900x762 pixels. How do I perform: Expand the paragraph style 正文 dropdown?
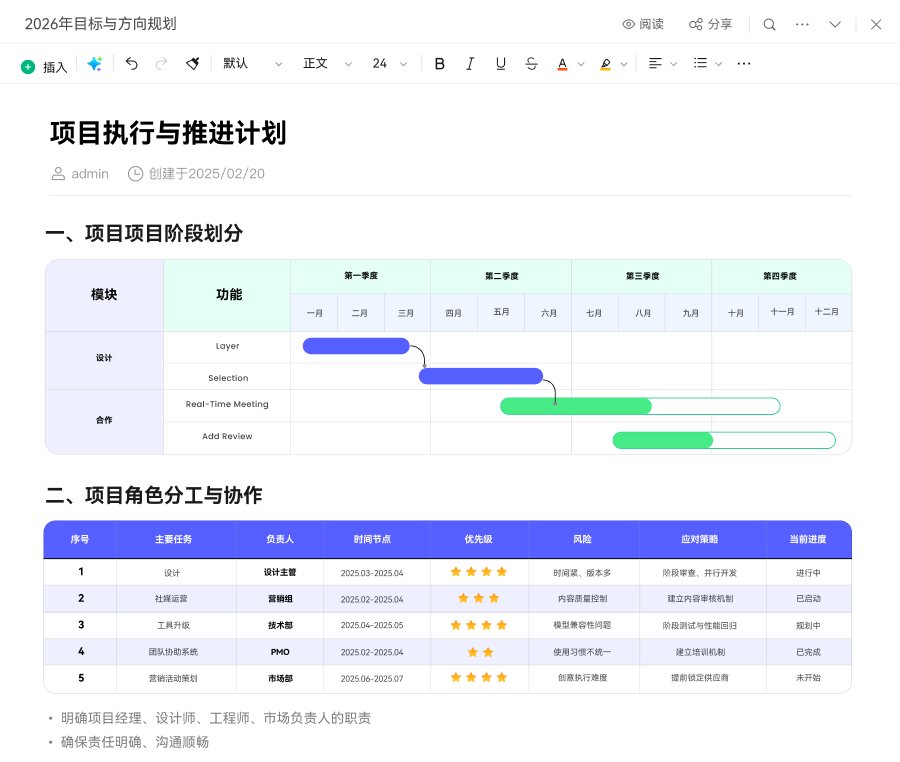click(x=328, y=64)
